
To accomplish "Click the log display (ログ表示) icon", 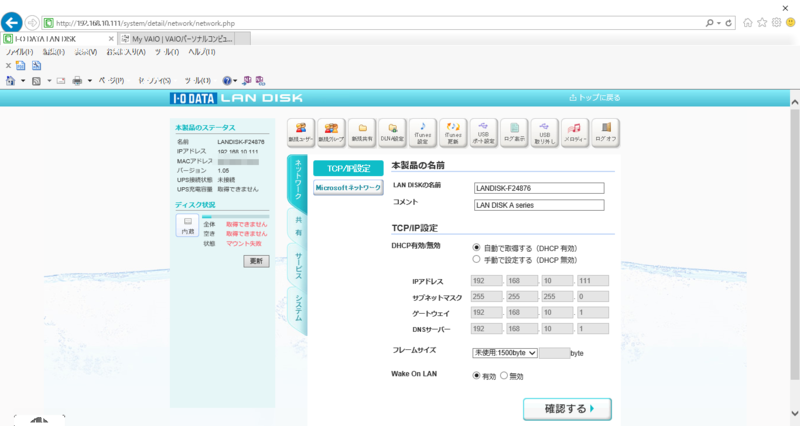I will 514,133.
